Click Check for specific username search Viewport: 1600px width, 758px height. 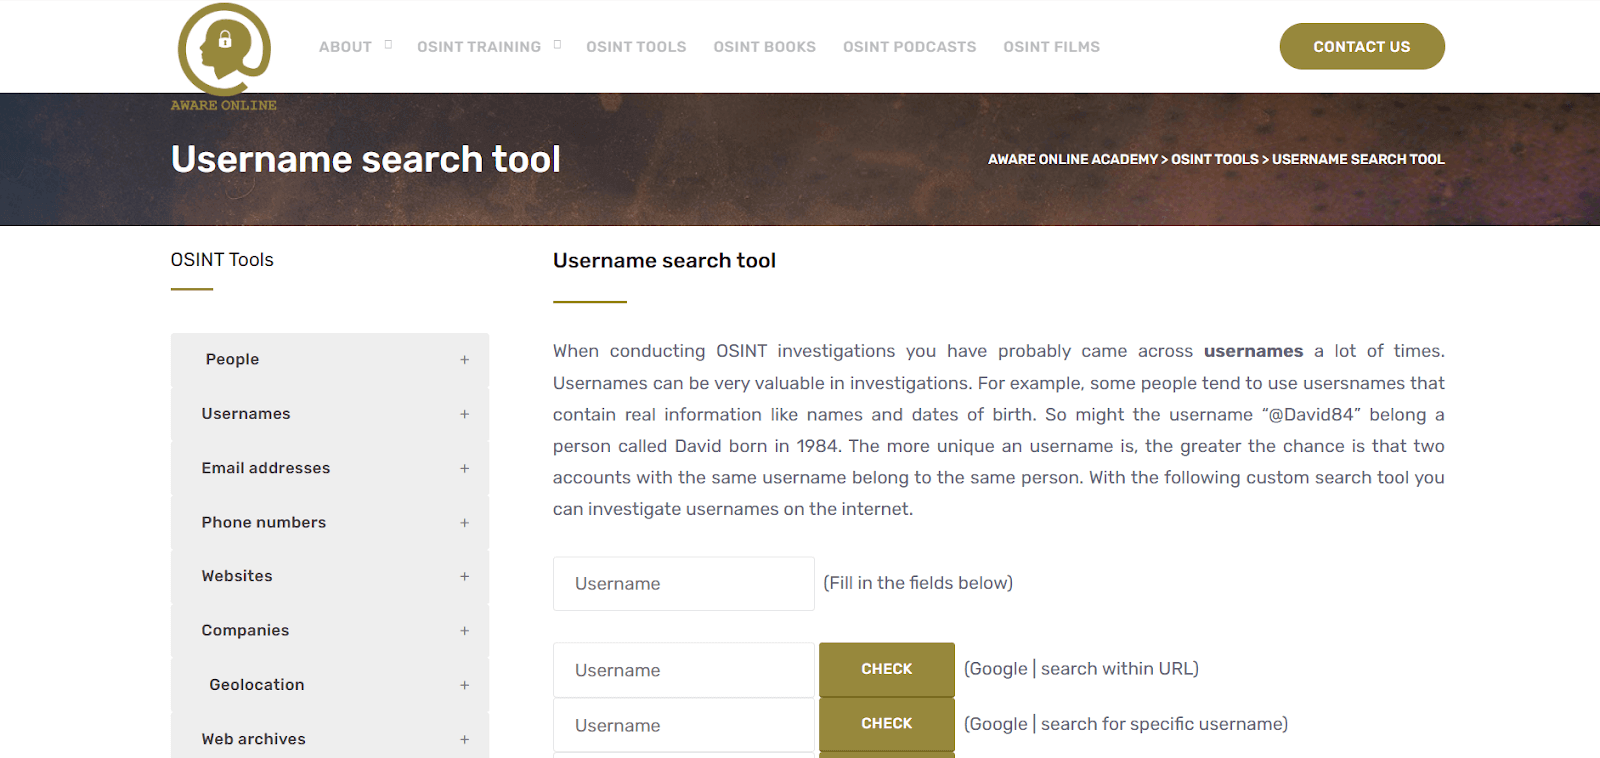point(886,724)
